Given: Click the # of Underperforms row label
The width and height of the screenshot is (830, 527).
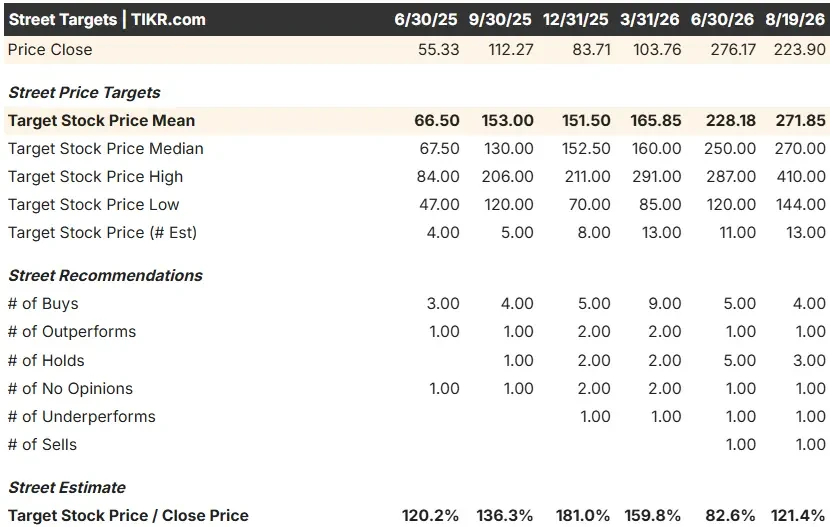Looking at the screenshot, I should (82, 417).
